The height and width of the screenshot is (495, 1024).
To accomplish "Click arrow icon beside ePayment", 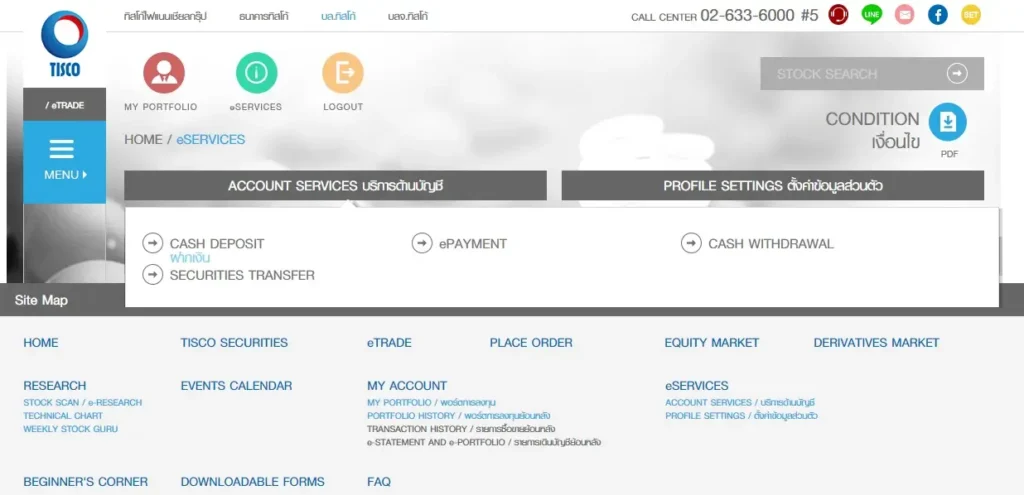I will pyautogui.click(x=422, y=244).
